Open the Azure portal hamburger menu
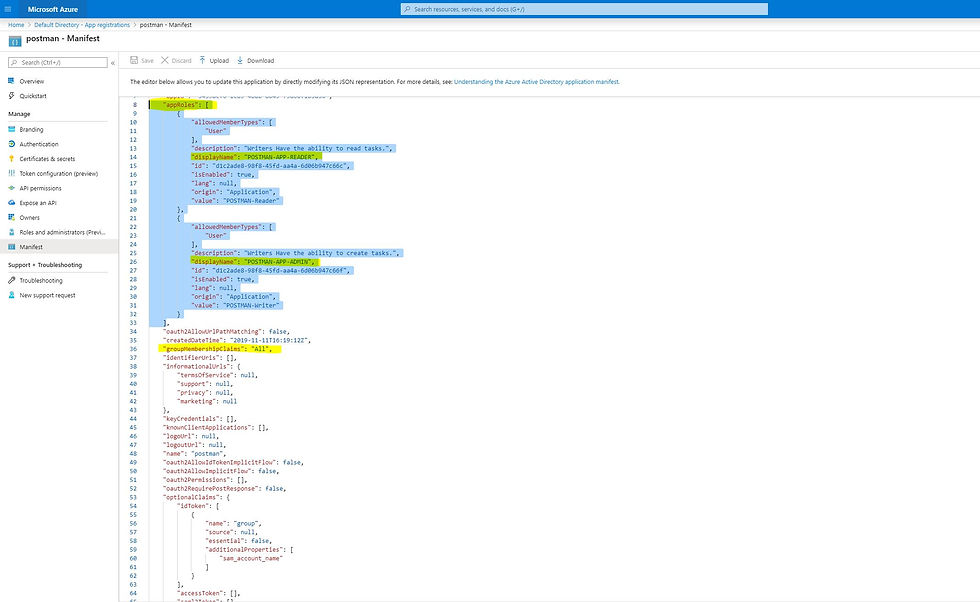Screen dimensions: 980x602 pyautogui.click(x=8, y=9)
